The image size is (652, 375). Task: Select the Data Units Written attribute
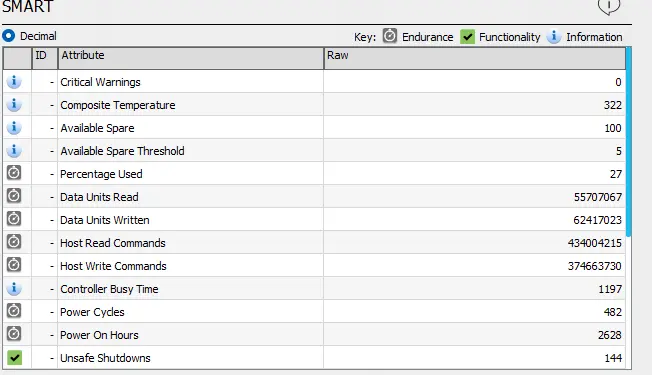[105, 220]
